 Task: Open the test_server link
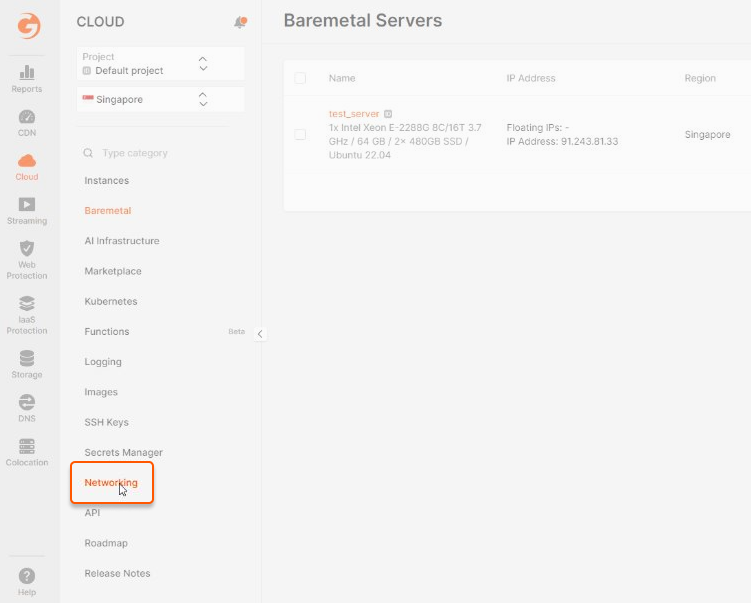click(x=354, y=114)
